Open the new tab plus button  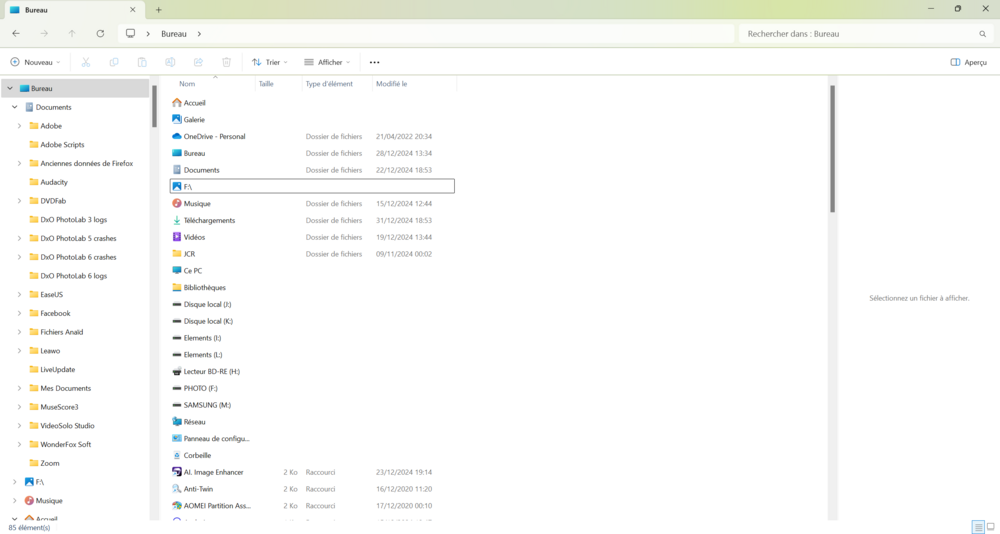[x=158, y=10]
